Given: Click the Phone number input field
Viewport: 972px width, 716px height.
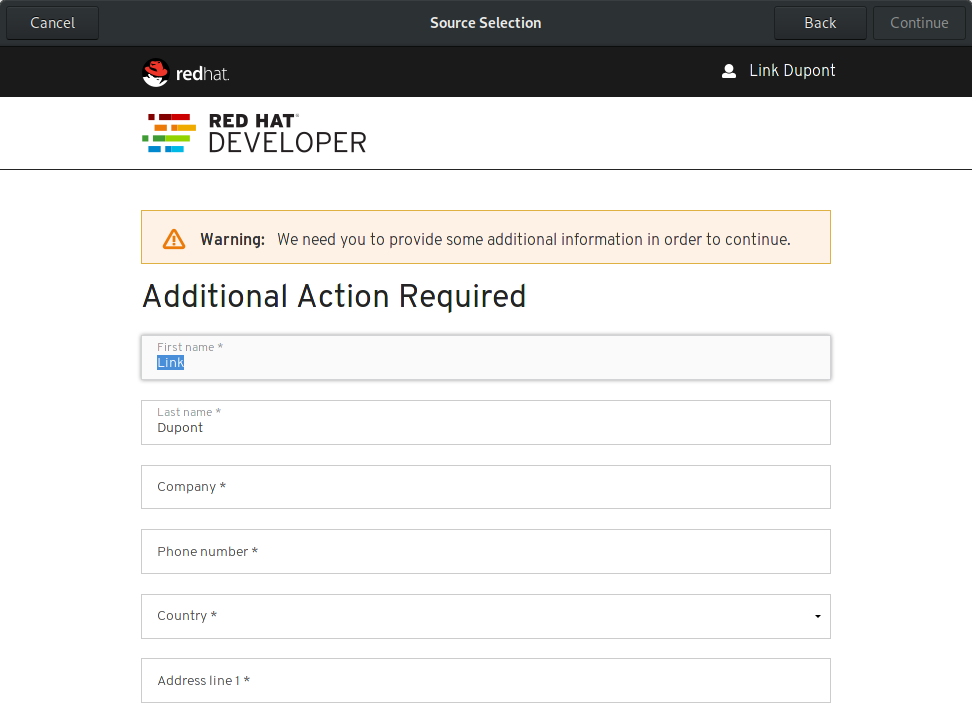Looking at the screenshot, I should (x=485, y=552).
